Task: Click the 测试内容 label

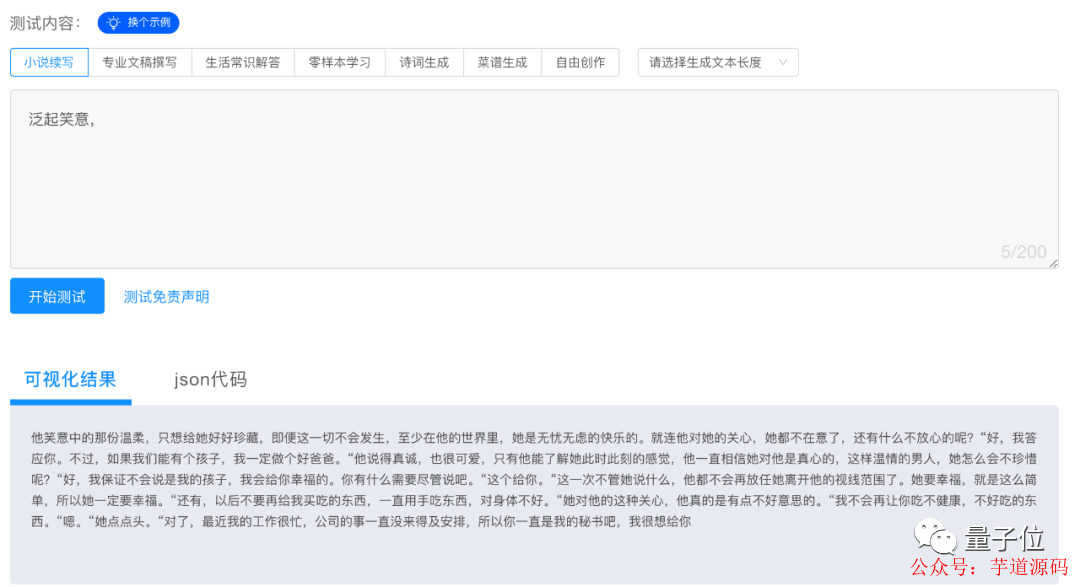Action: 43,22
